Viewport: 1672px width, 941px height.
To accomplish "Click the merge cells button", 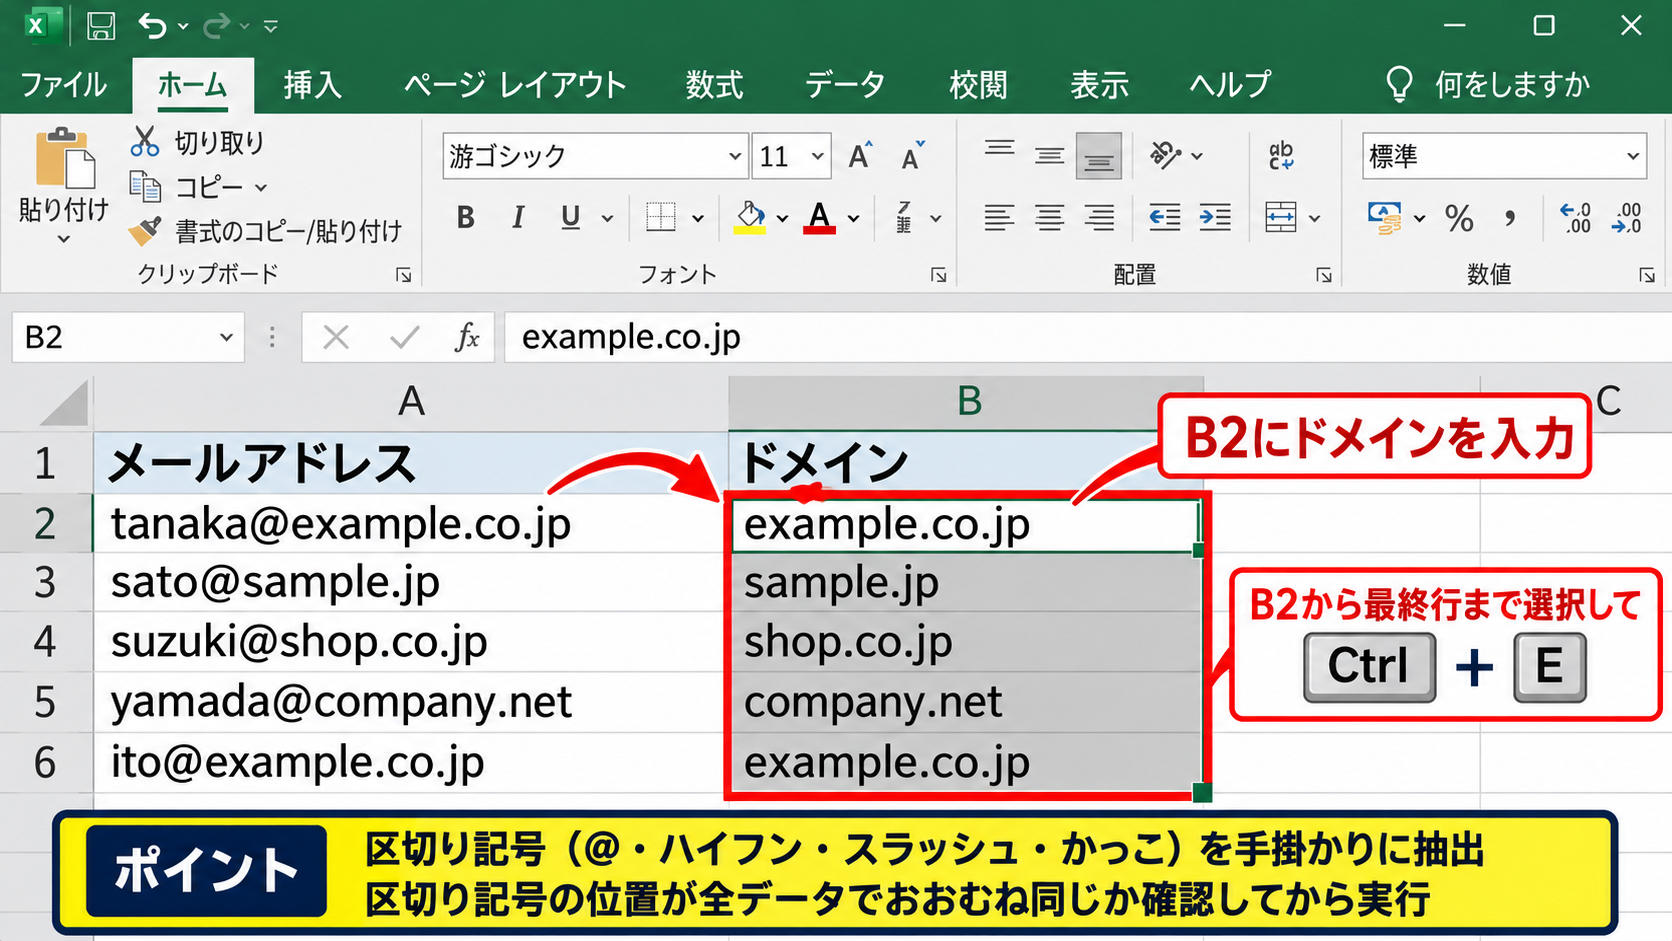I will click(x=1281, y=217).
